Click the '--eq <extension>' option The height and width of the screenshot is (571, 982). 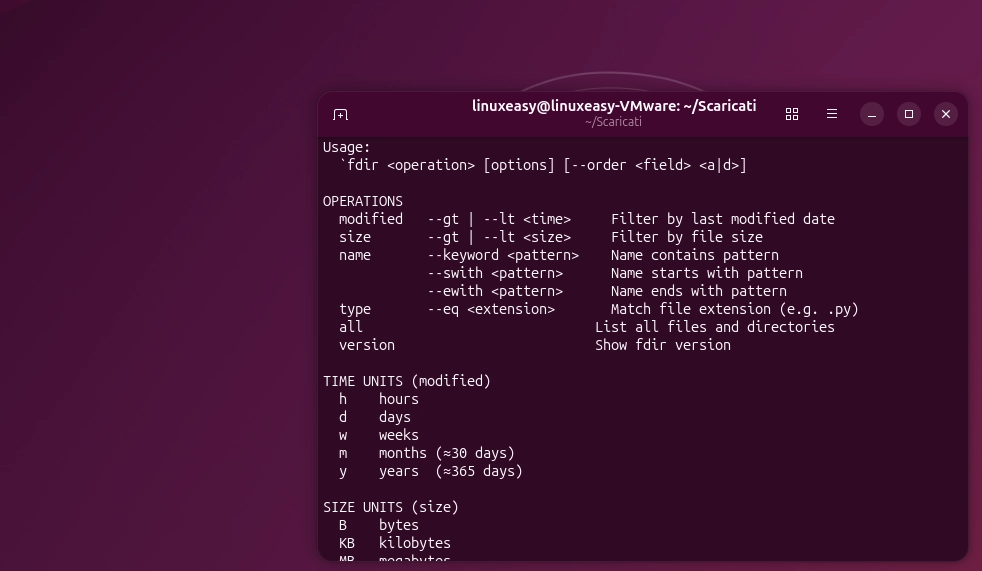[x=492, y=309]
